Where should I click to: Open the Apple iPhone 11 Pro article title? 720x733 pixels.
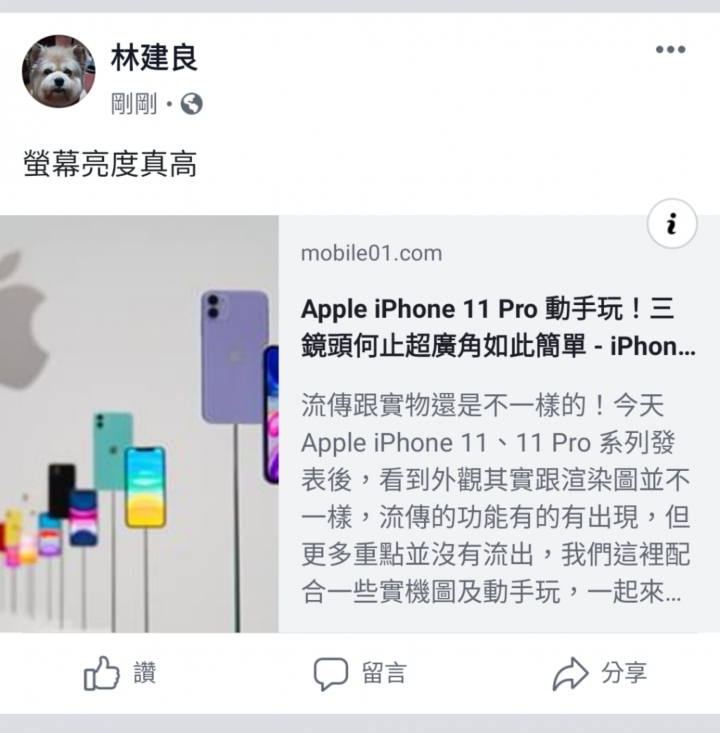(498, 328)
